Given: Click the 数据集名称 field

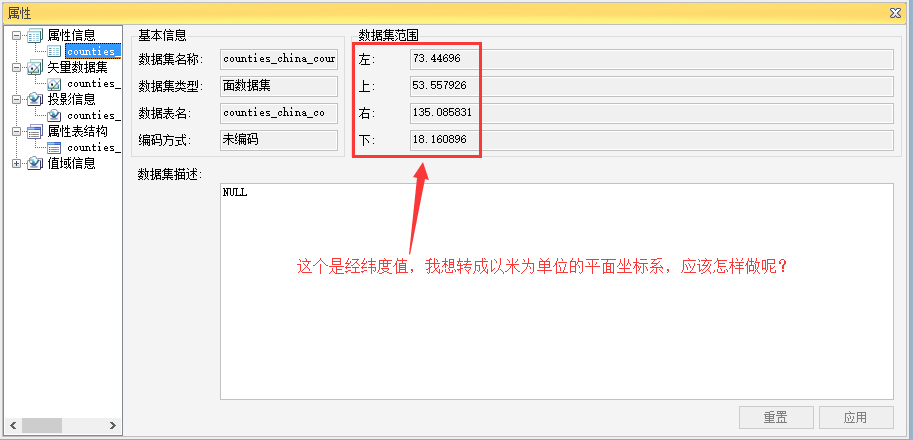Looking at the screenshot, I should tap(279, 59).
